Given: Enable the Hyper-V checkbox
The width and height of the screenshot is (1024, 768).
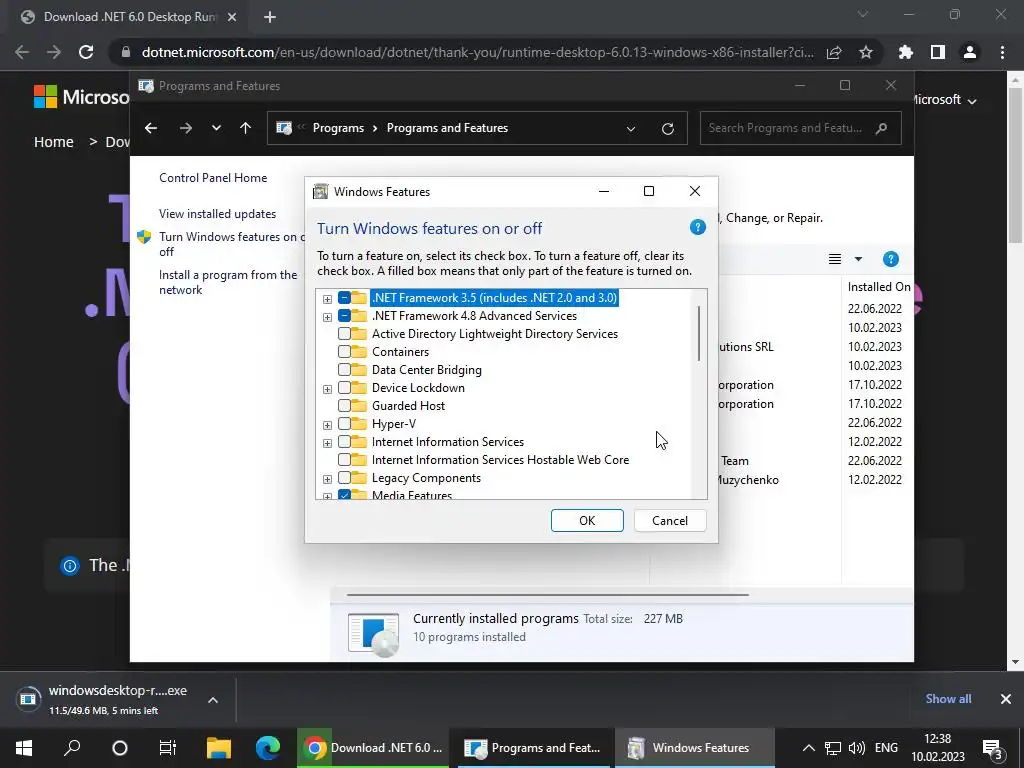Looking at the screenshot, I should (x=344, y=424).
